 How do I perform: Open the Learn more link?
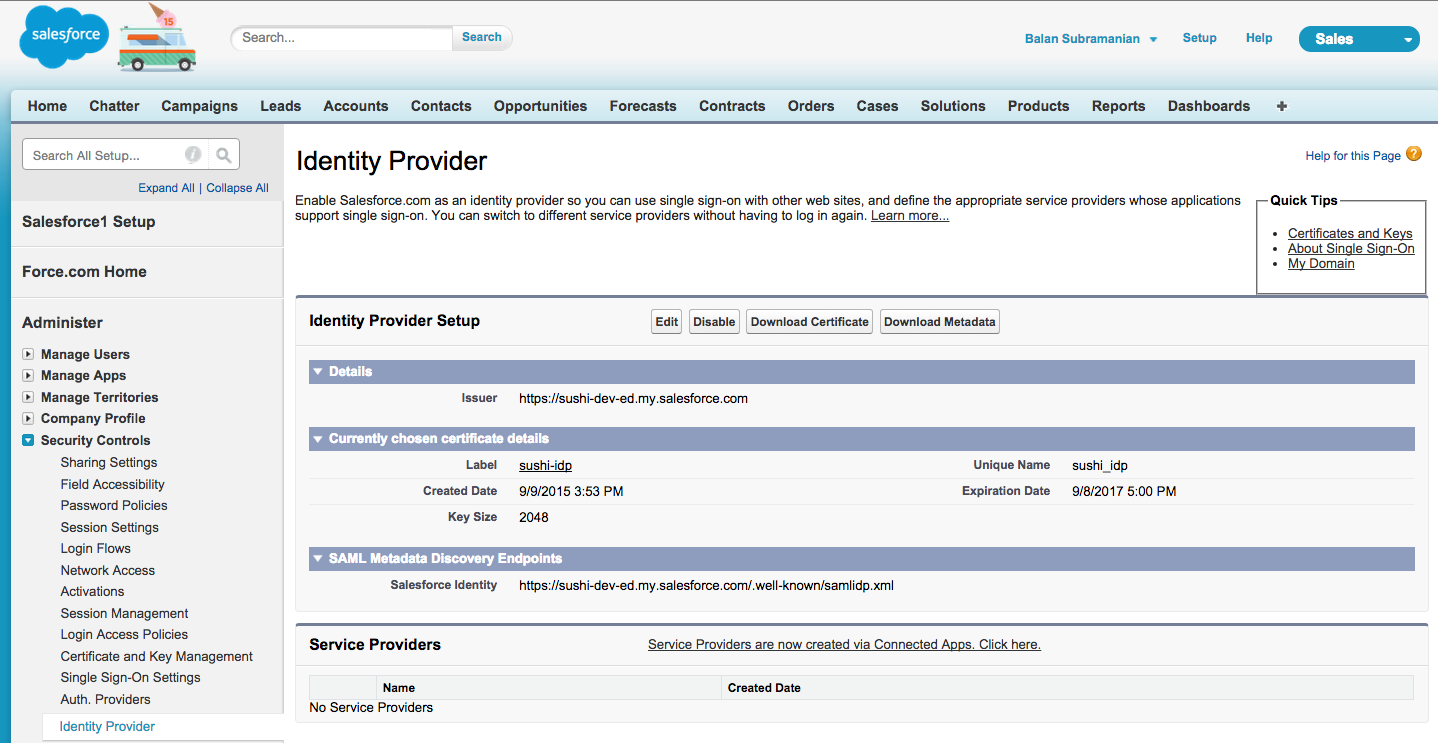[x=910, y=216]
